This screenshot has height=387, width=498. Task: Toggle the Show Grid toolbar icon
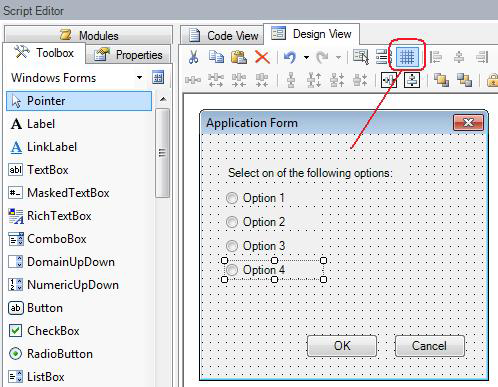[x=407, y=57]
